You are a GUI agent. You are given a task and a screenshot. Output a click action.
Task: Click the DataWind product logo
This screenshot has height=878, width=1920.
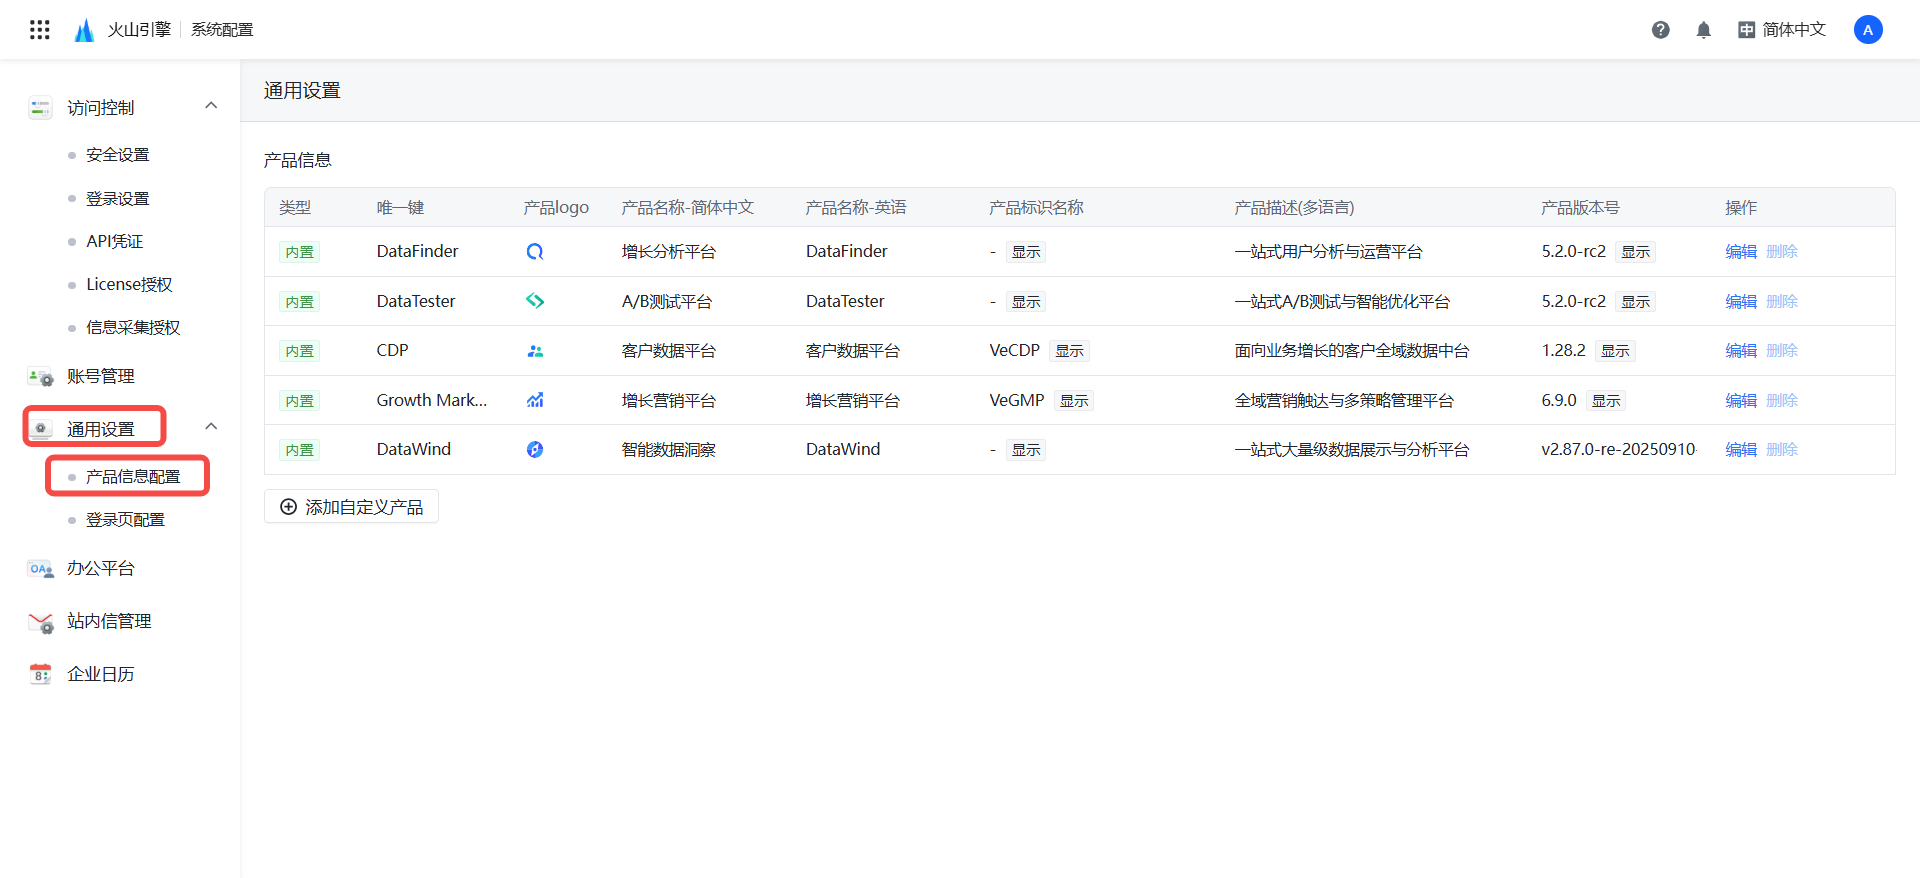535,450
